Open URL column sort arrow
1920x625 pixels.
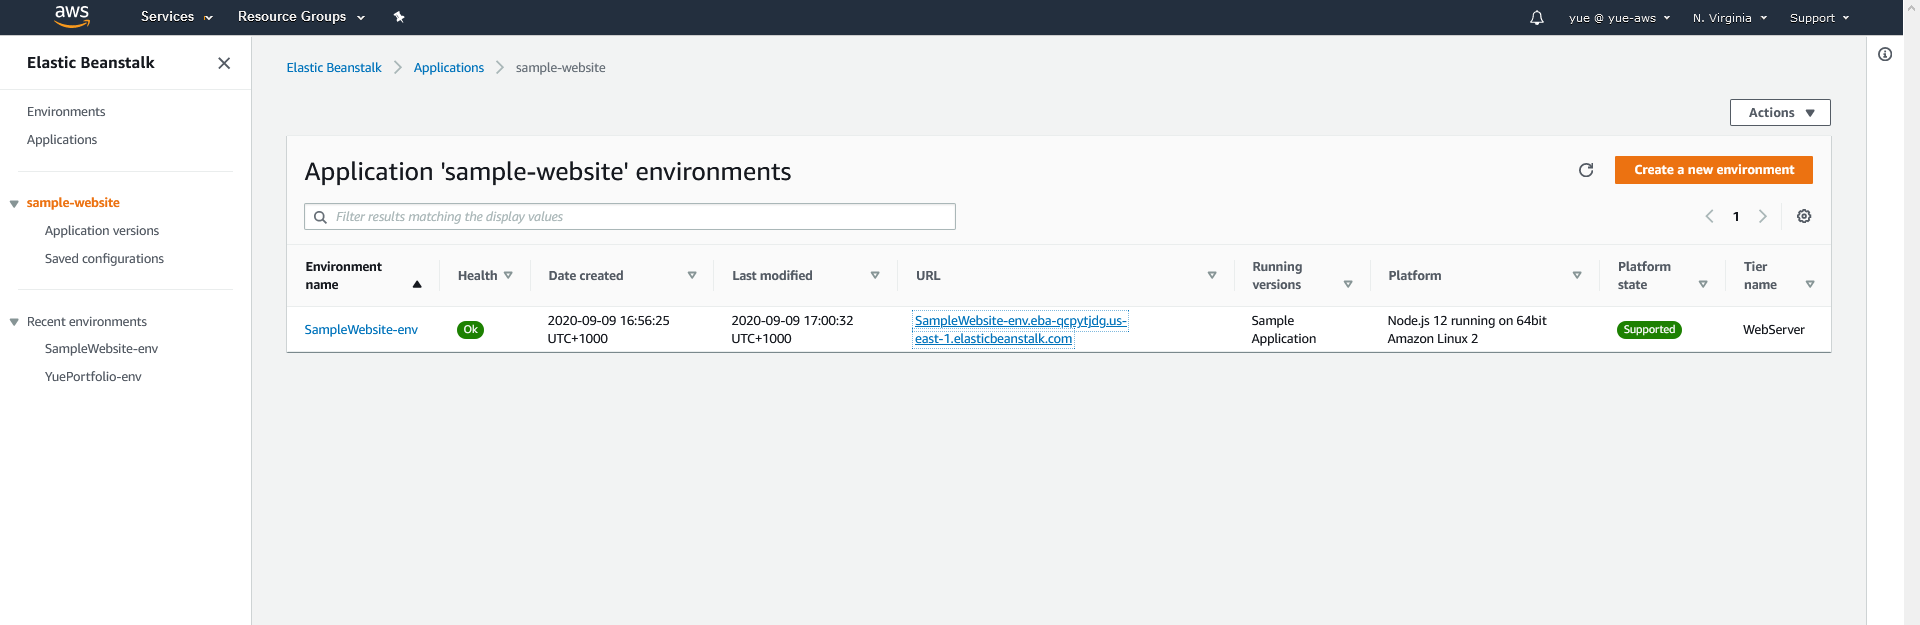pos(1212,275)
